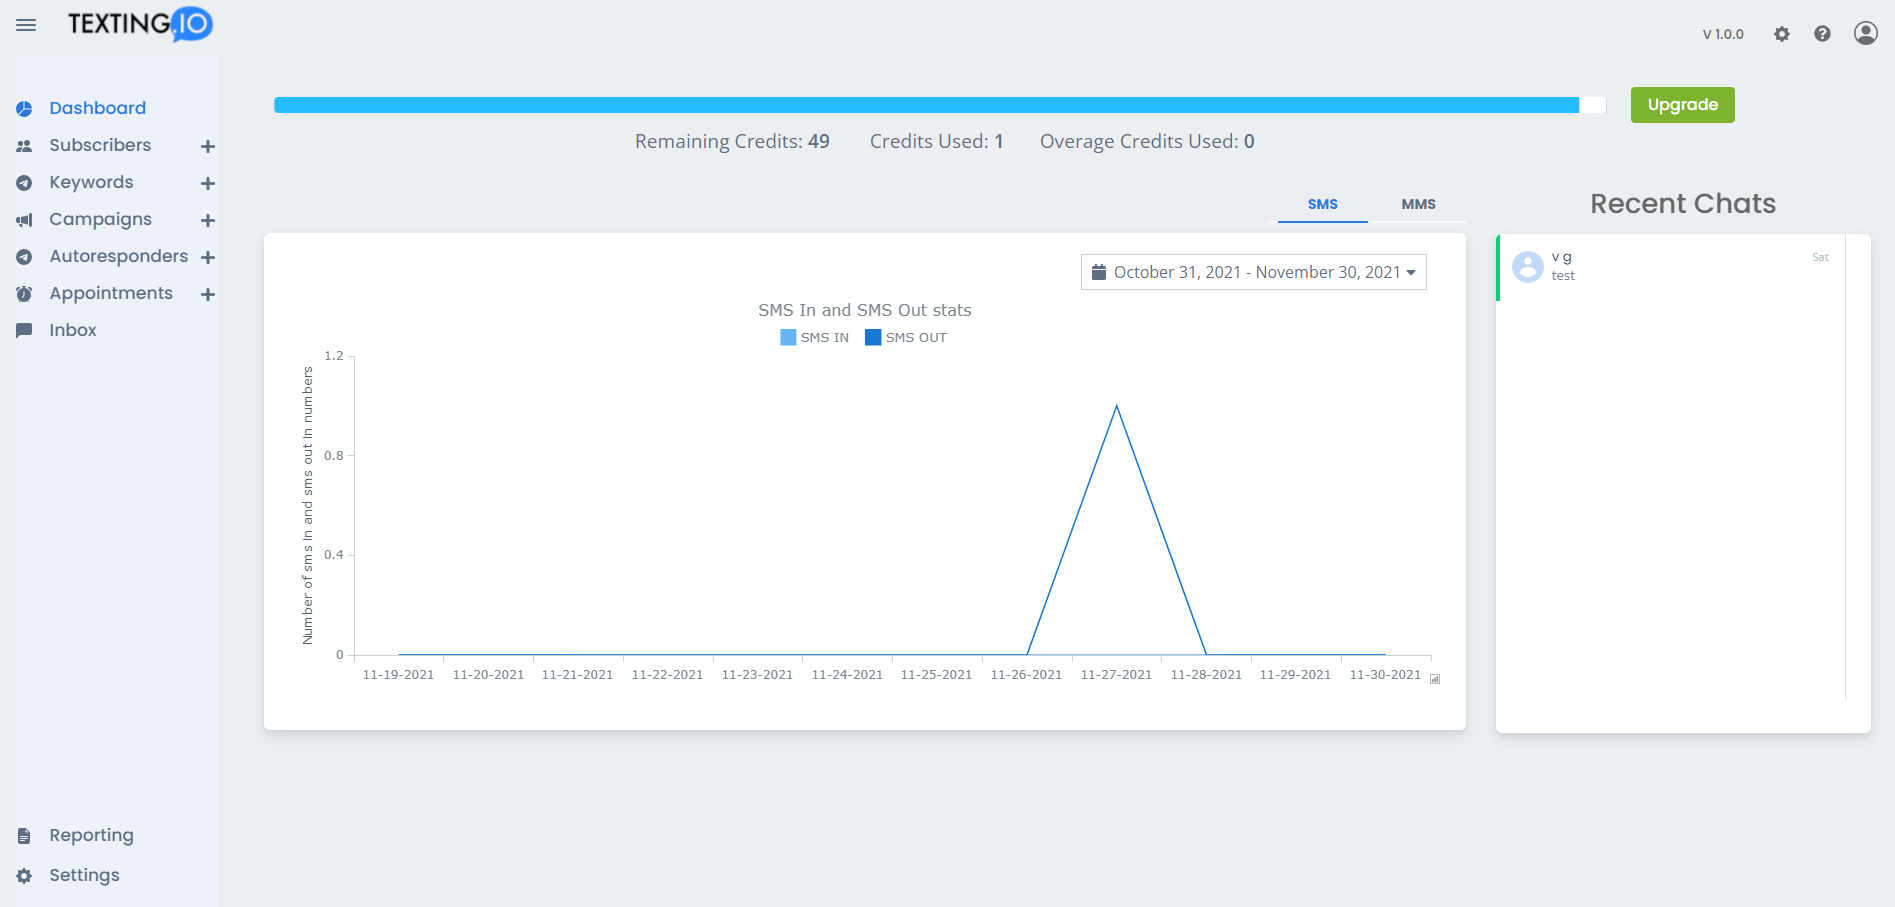Click the settings gear icon in header

point(1782,34)
